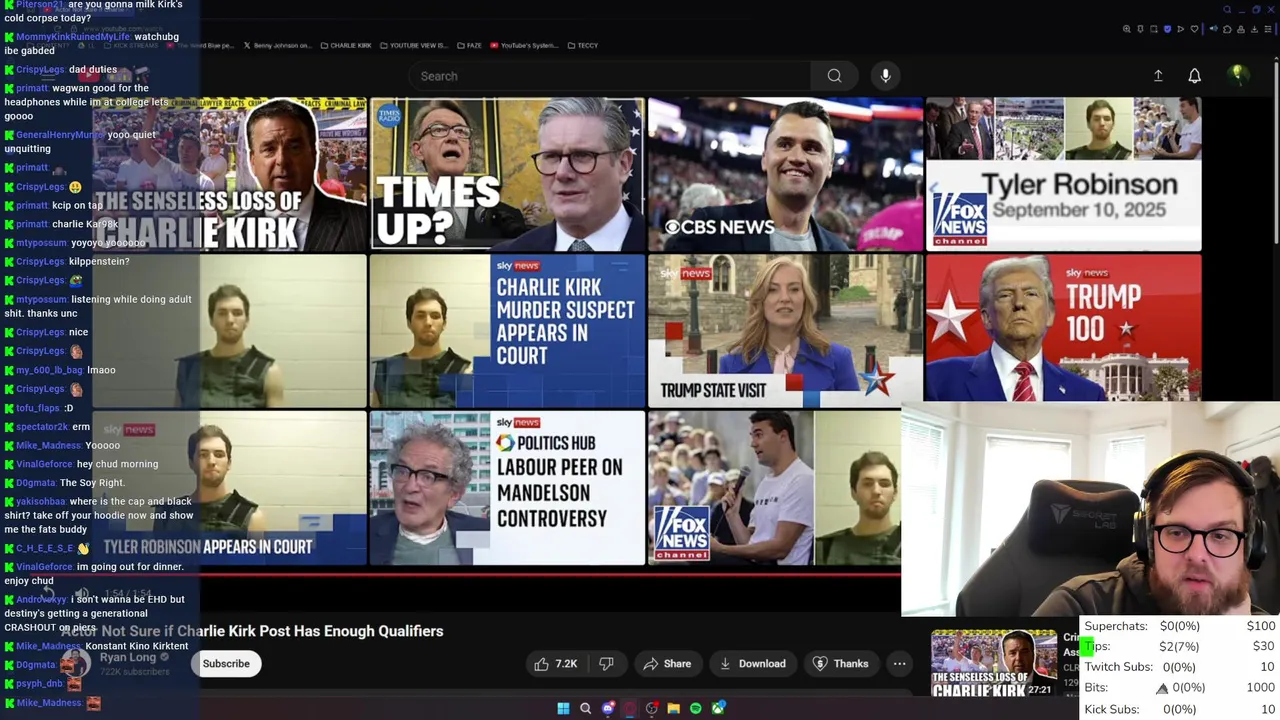
Task: Click in the YouTube Search field
Action: tap(610, 76)
